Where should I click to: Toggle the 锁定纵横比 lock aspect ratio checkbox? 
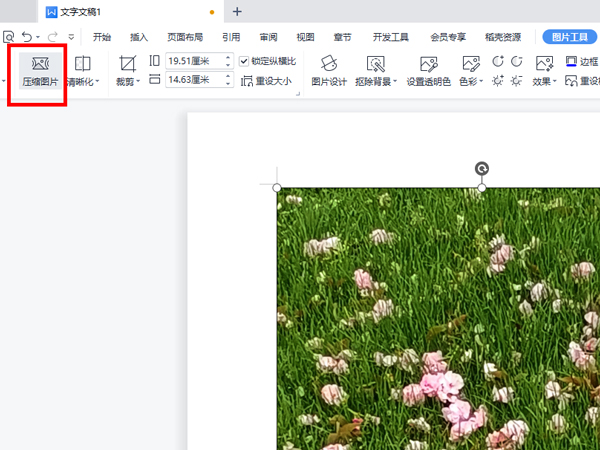pyautogui.click(x=244, y=61)
